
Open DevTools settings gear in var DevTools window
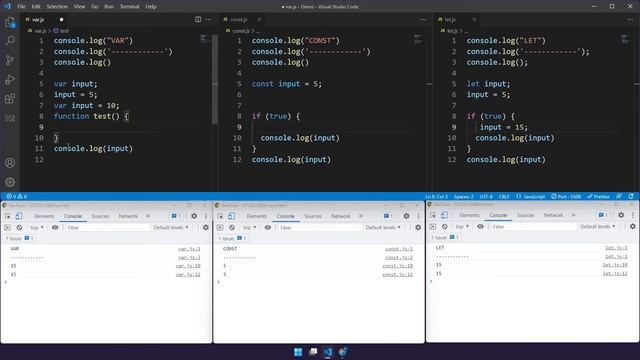pos(194,216)
